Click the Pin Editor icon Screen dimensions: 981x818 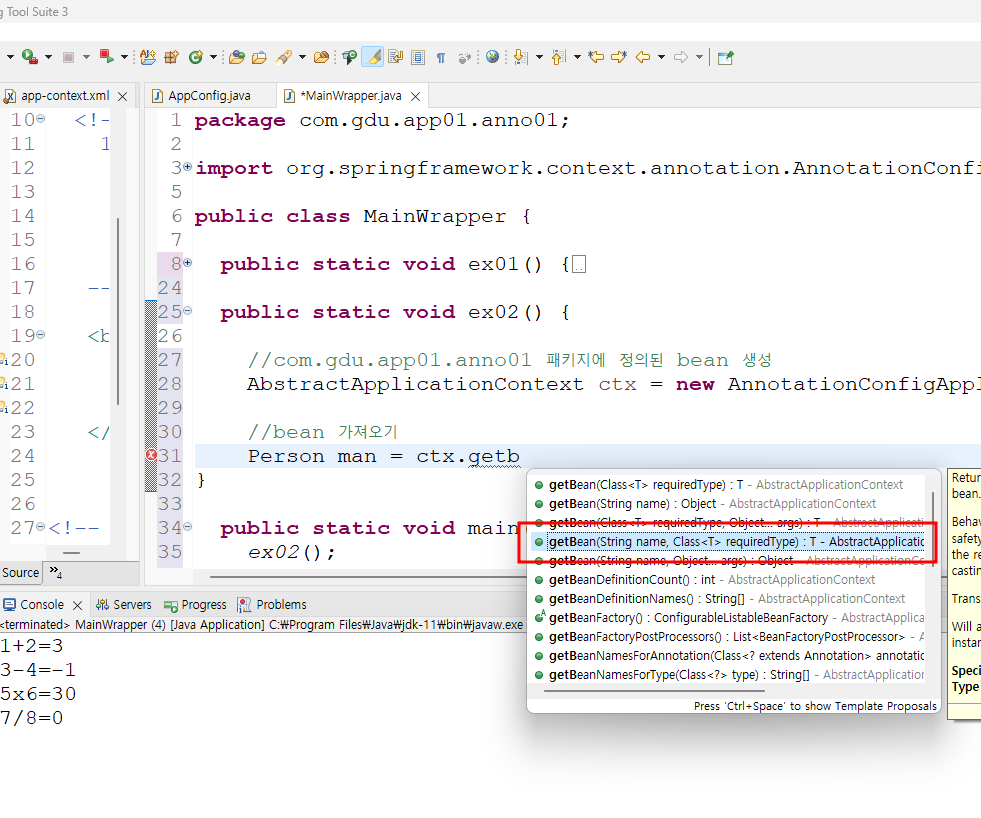coord(725,58)
